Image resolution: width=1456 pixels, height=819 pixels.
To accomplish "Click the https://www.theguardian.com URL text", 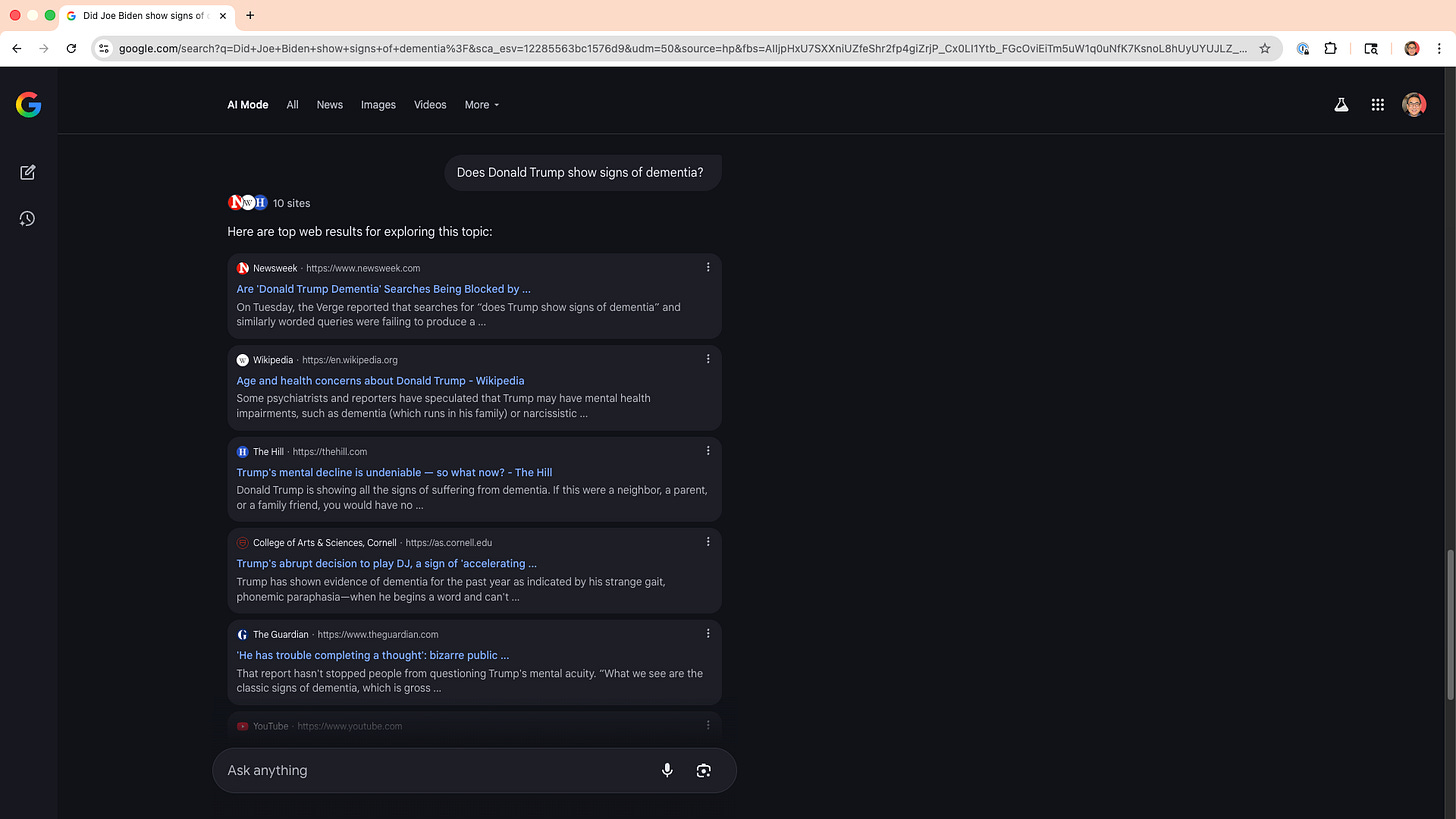I will [380, 634].
